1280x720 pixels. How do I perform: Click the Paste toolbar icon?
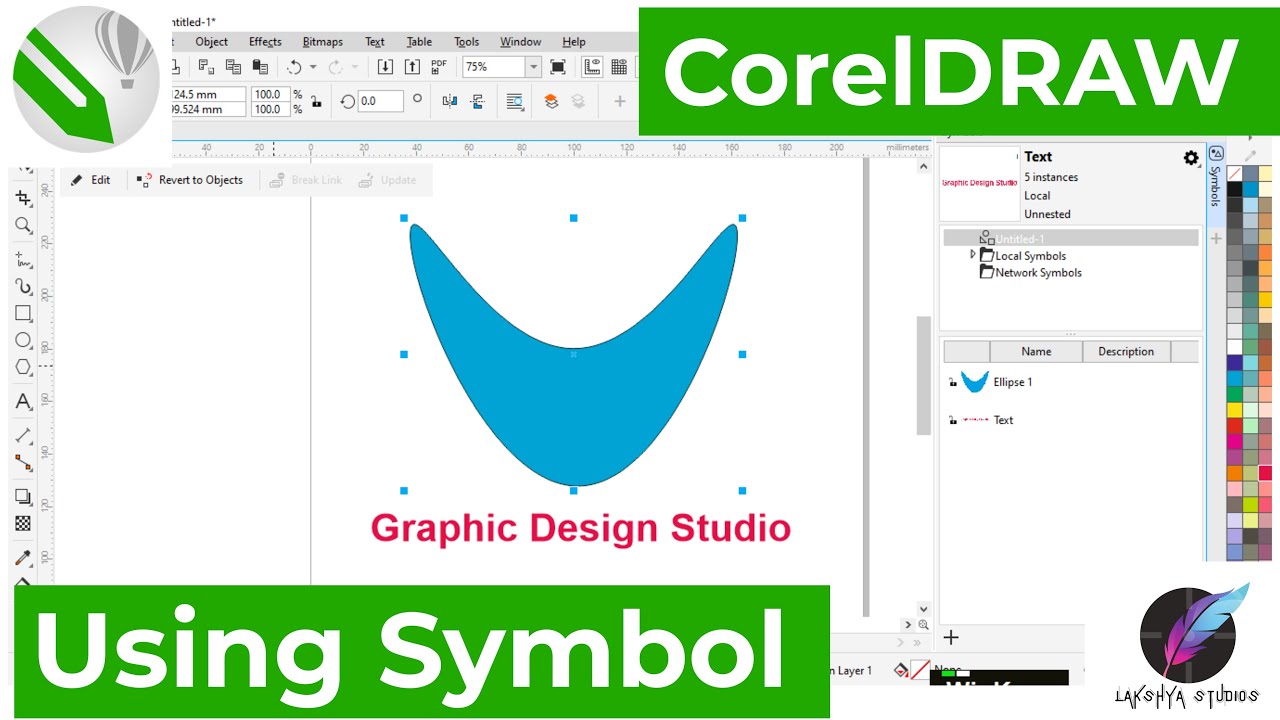[260, 67]
